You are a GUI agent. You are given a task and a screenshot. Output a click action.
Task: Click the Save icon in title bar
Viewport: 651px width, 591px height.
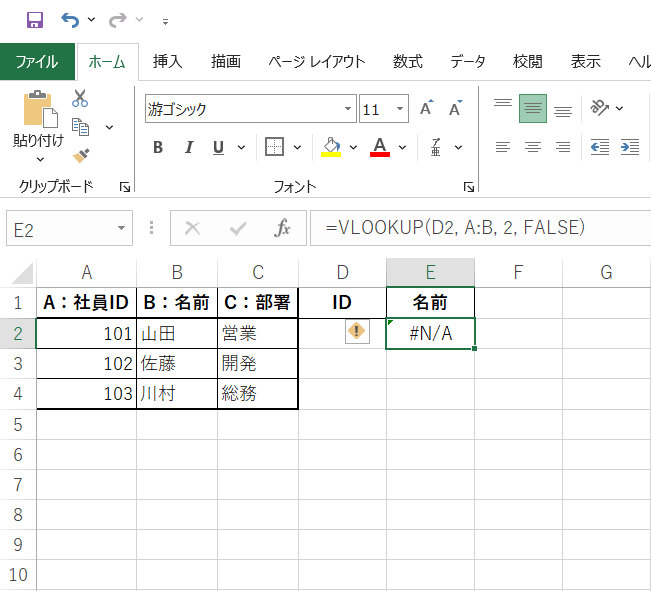pos(34,20)
